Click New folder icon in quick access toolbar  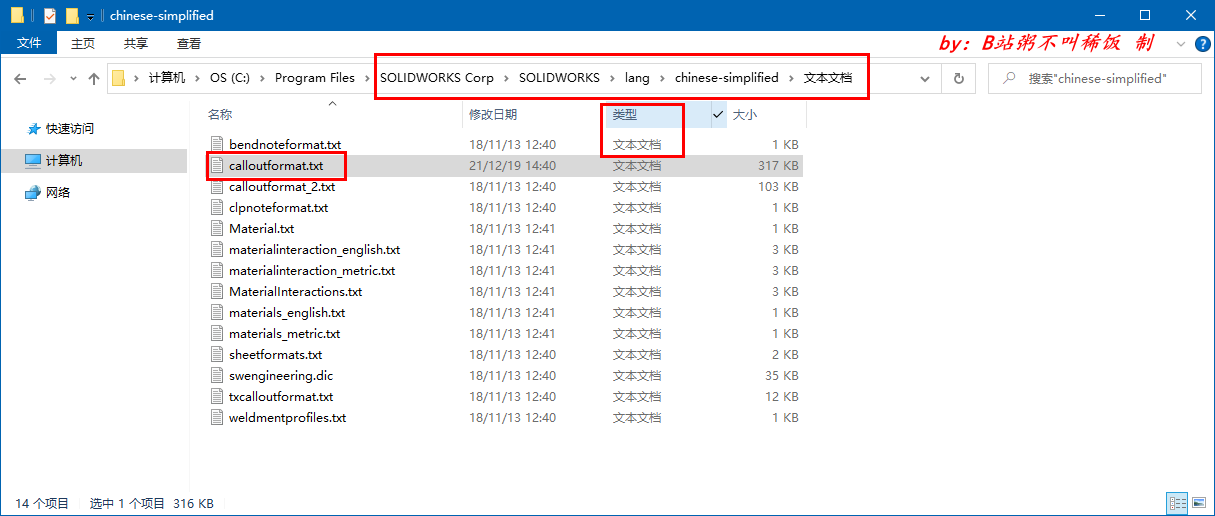(72, 15)
